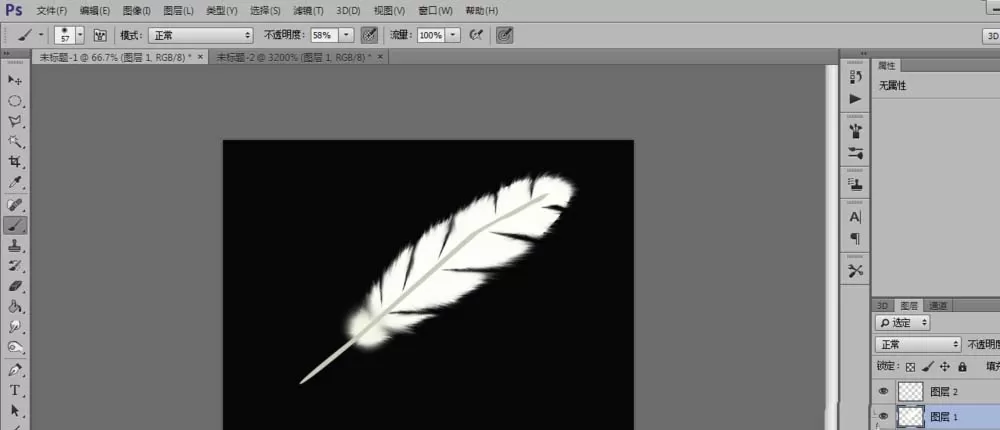This screenshot has height=430, width=1000.
Task: Click the Photoshop Ps logo
Action: point(13,10)
